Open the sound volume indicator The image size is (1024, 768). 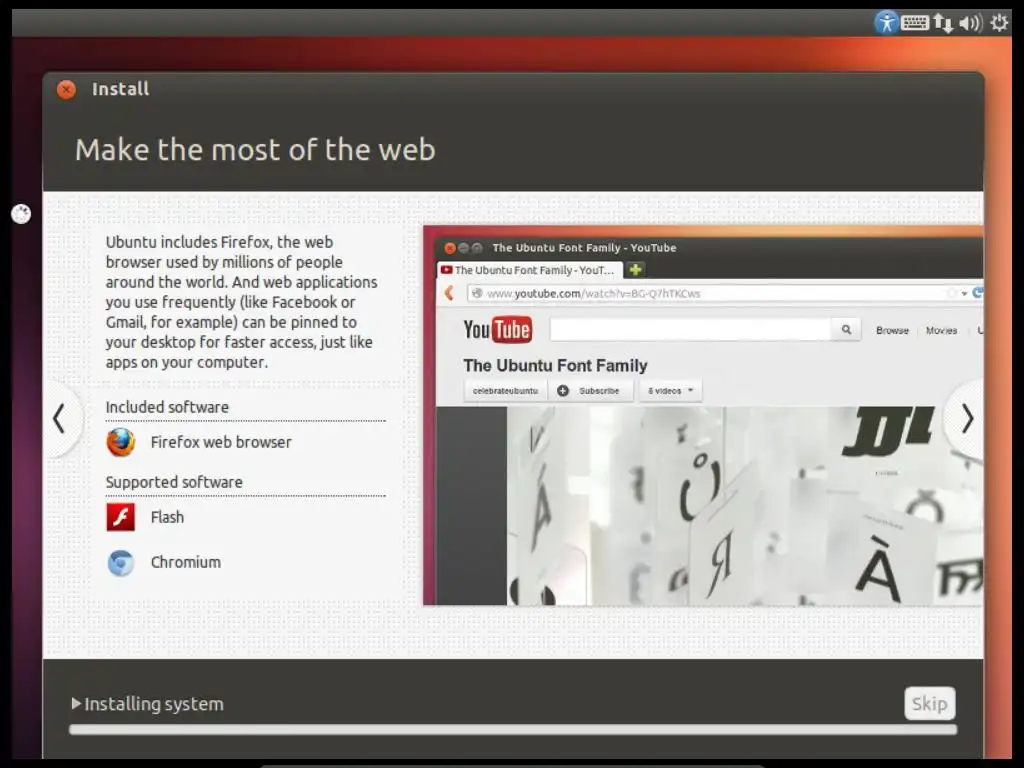pos(970,24)
